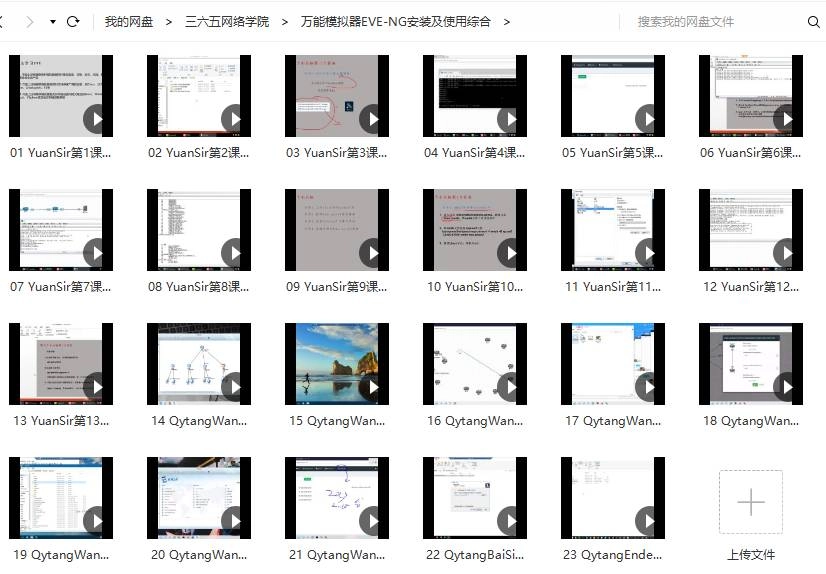
Task: Click the forward navigation arrow
Action: coord(30,22)
